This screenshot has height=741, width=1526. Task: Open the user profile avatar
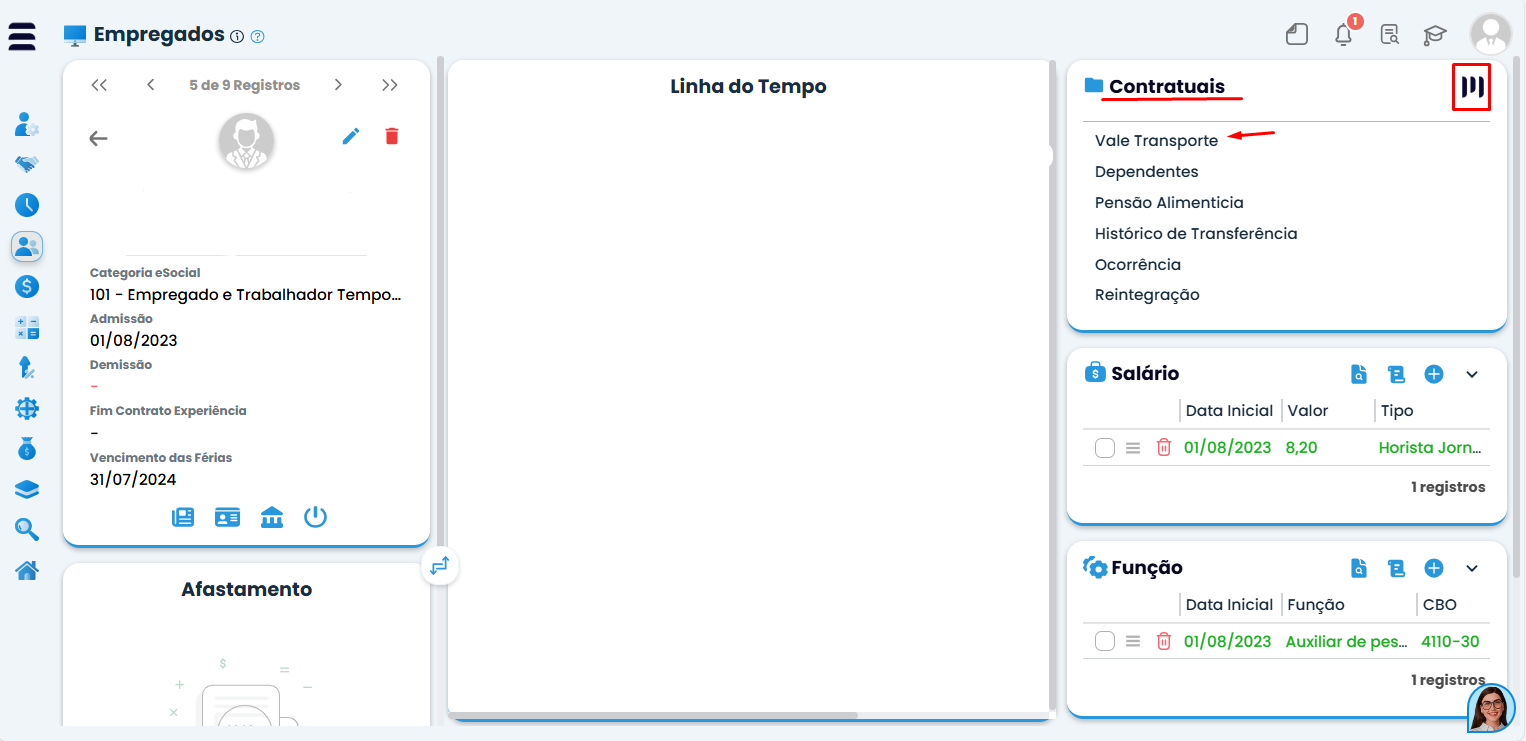pyautogui.click(x=1491, y=34)
